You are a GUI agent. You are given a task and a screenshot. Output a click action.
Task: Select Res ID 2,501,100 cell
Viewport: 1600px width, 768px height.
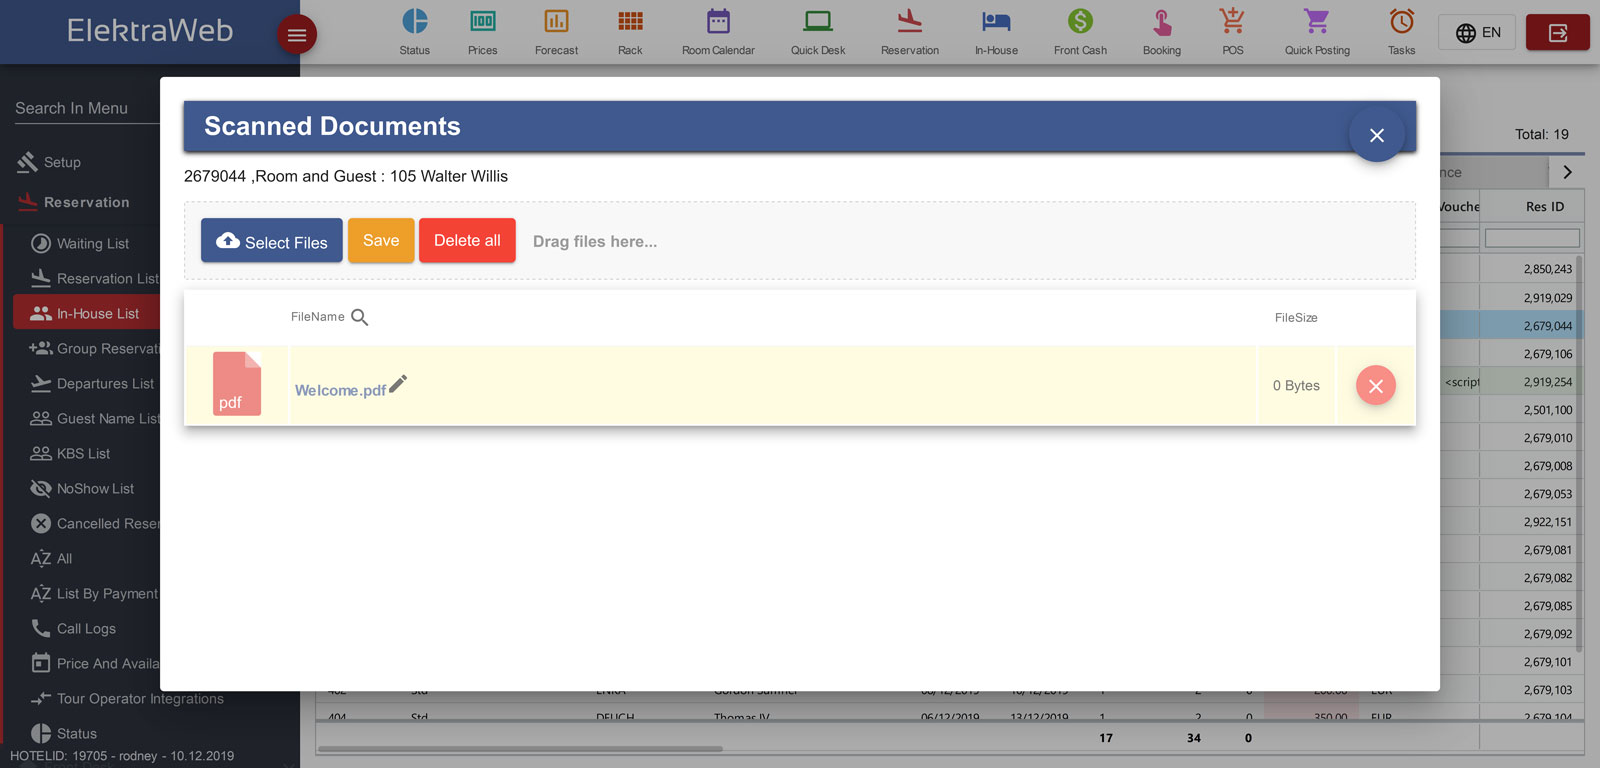coord(1531,409)
